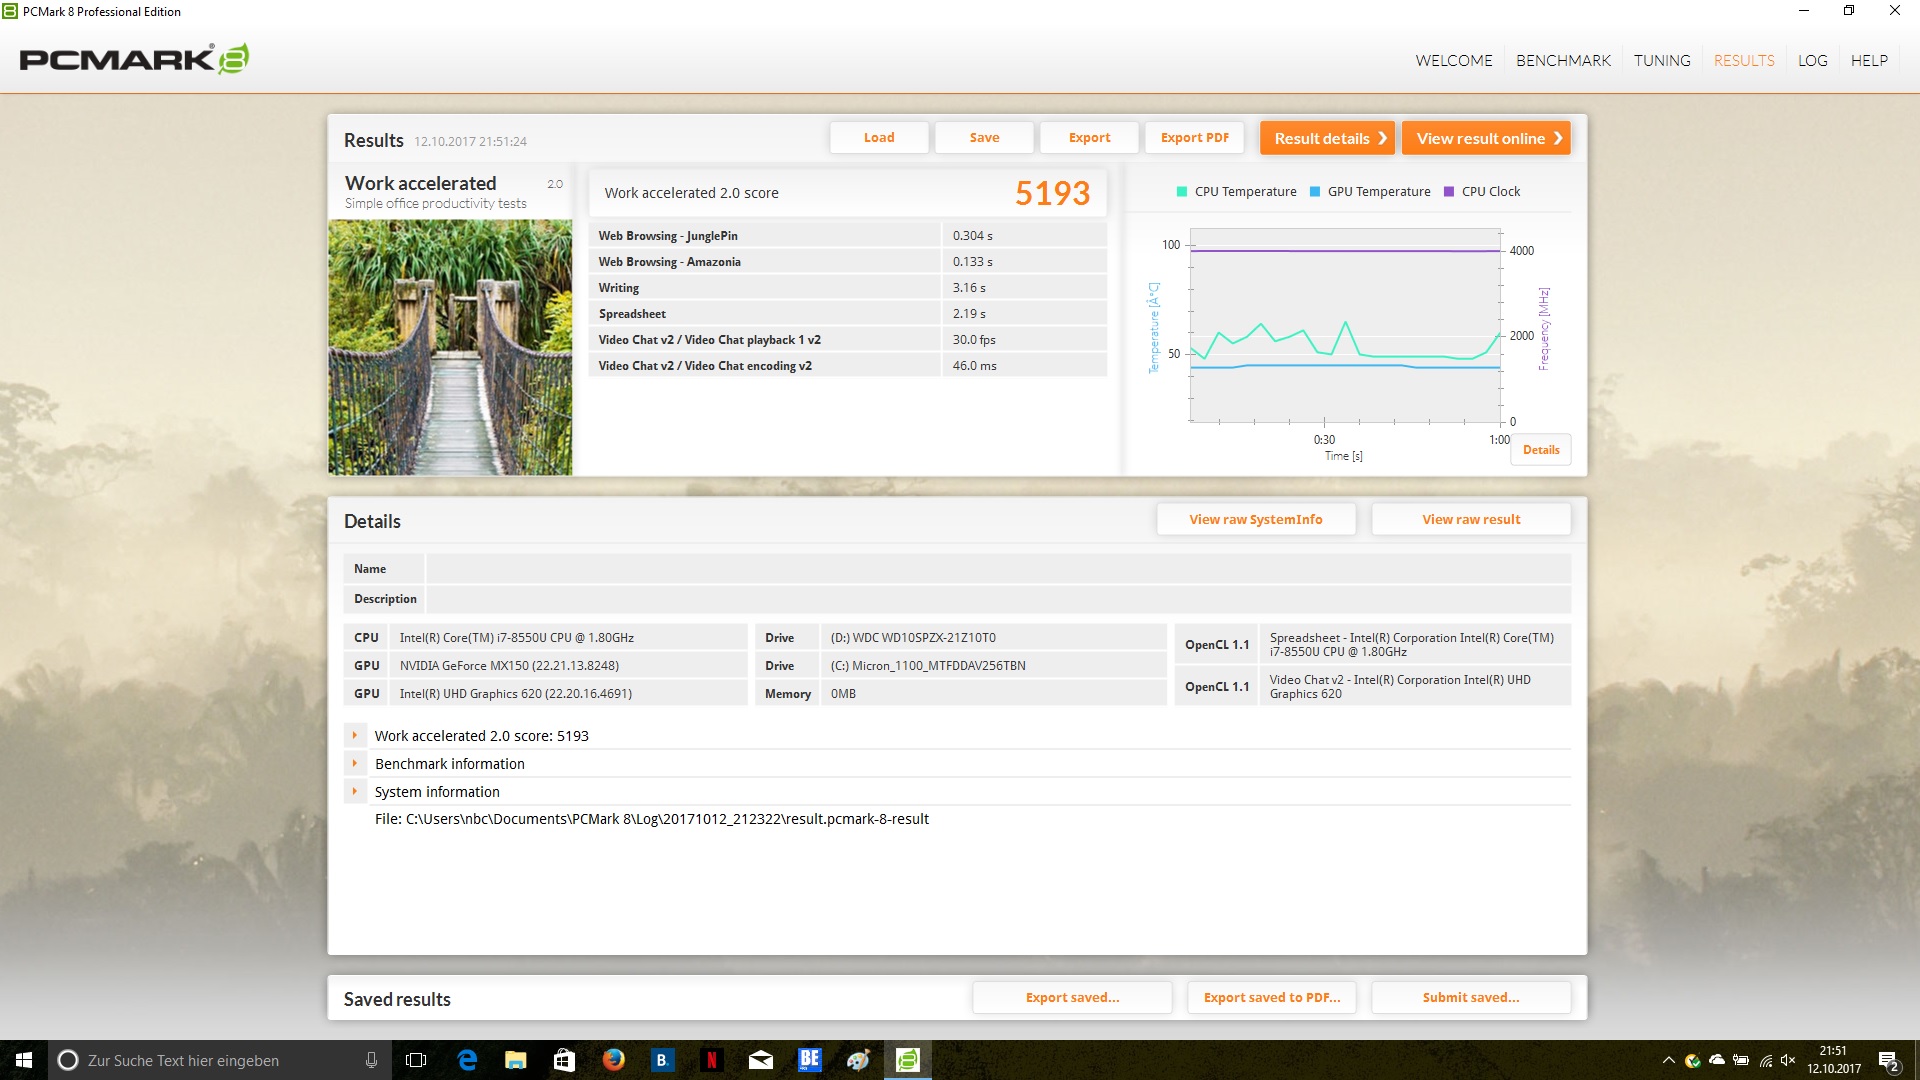Click the Export PDF button
1920x1080 pixels.
pyautogui.click(x=1194, y=138)
